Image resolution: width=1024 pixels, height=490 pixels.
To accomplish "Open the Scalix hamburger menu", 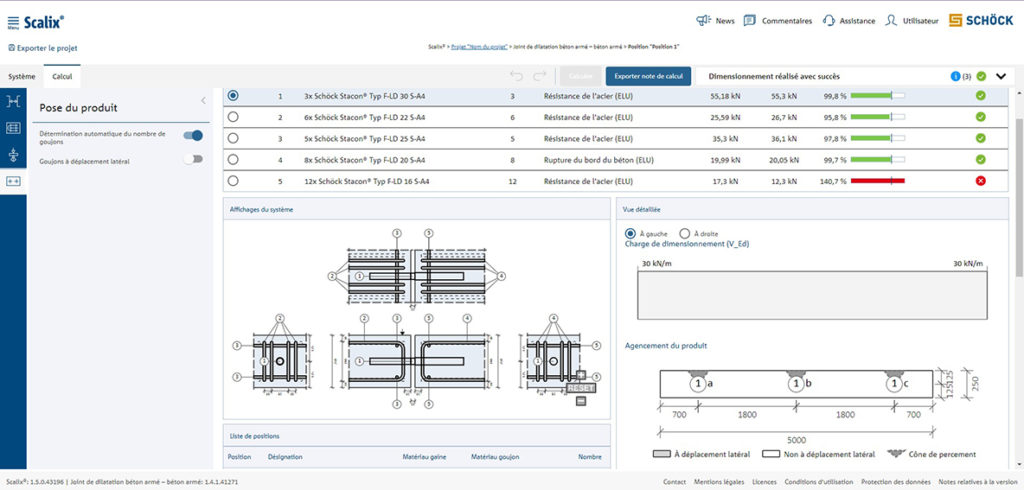I will [13, 22].
